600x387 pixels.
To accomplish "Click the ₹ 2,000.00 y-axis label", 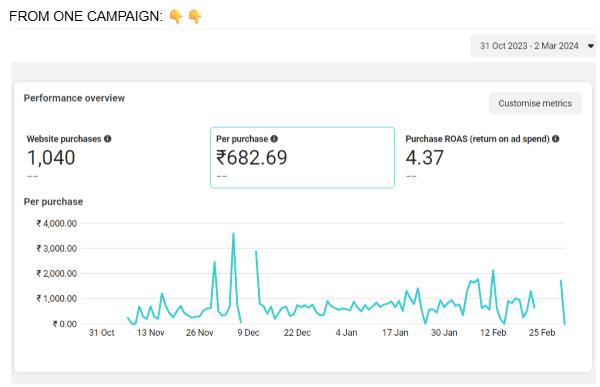I will click(x=57, y=274).
